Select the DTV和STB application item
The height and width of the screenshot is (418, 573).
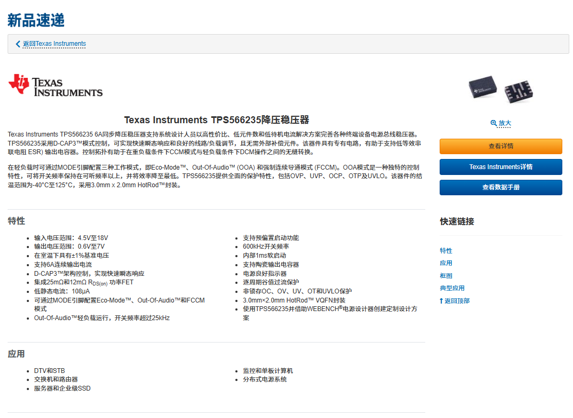pyautogui.click(x=49, y=370)
